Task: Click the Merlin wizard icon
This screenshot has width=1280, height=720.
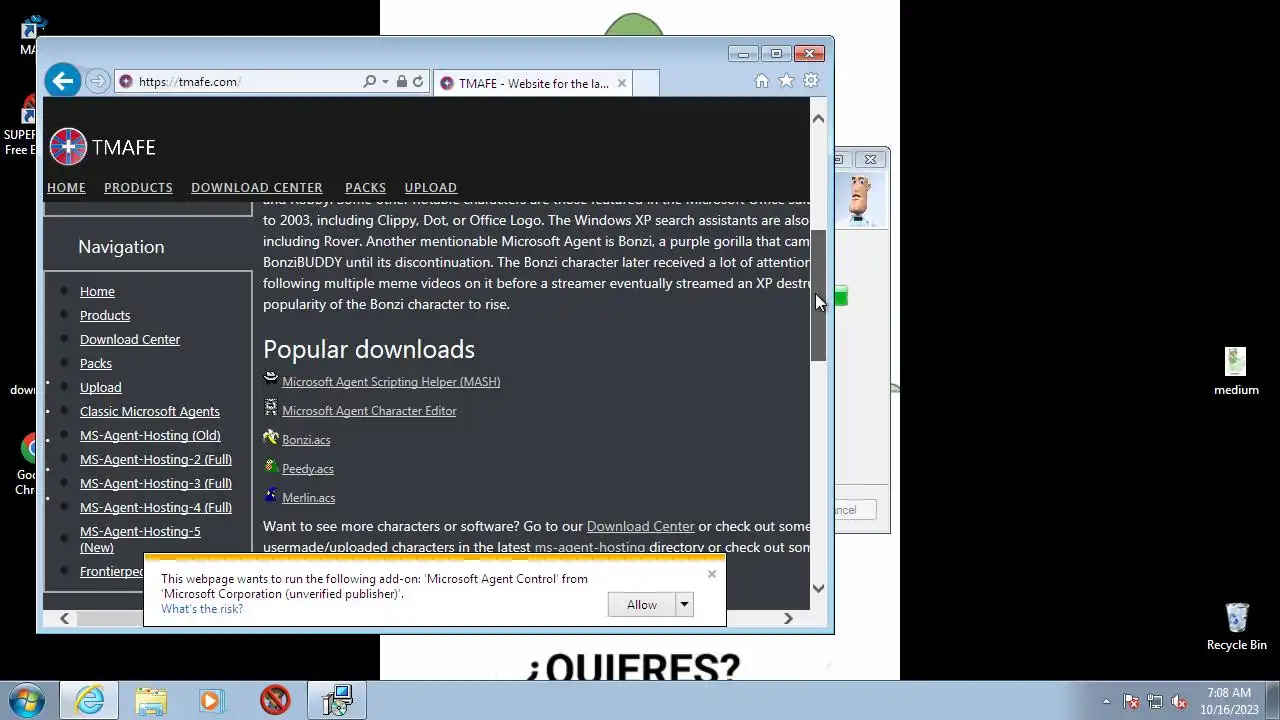Action: pyautogui.click(x=271, y=495)
